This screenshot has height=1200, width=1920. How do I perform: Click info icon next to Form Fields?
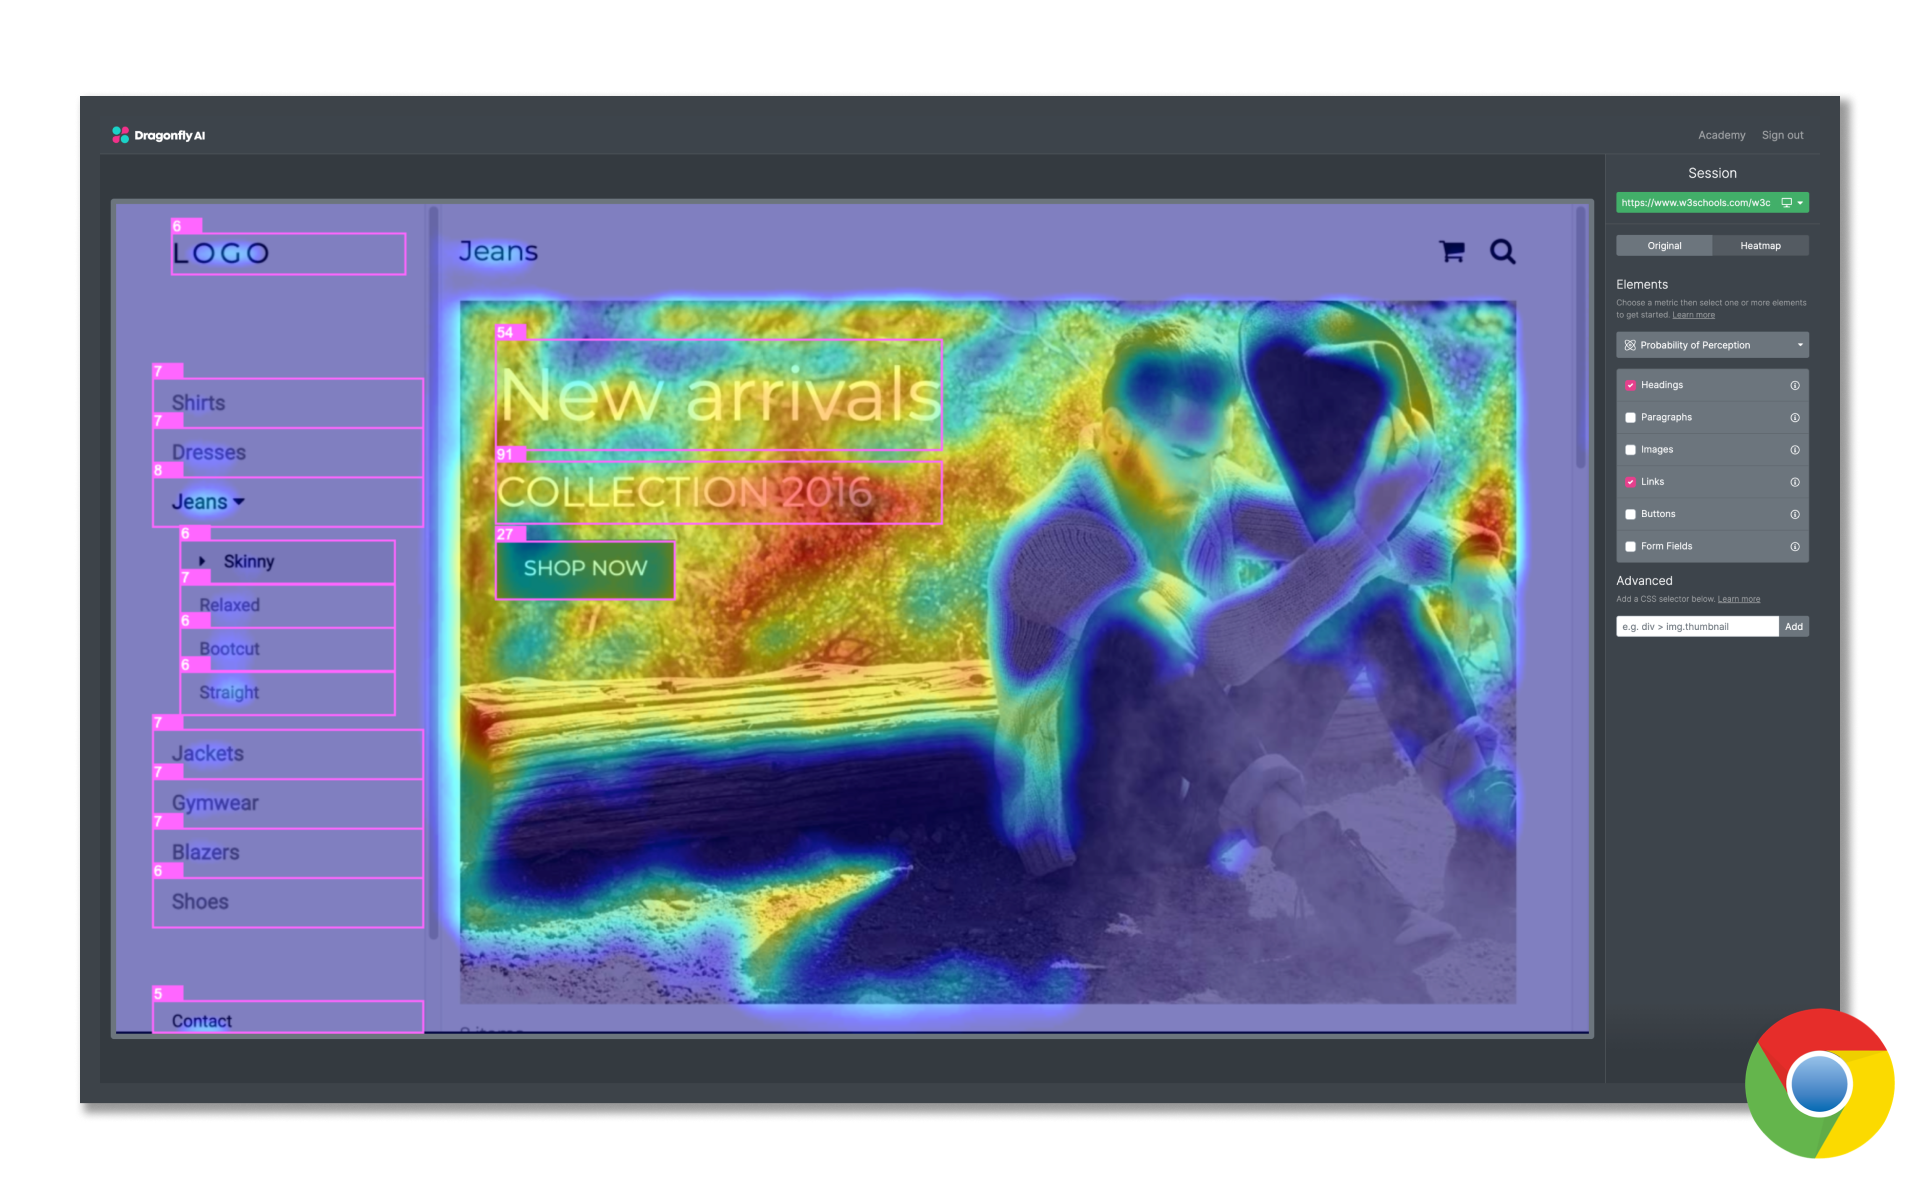click(x=1795, y=547)
